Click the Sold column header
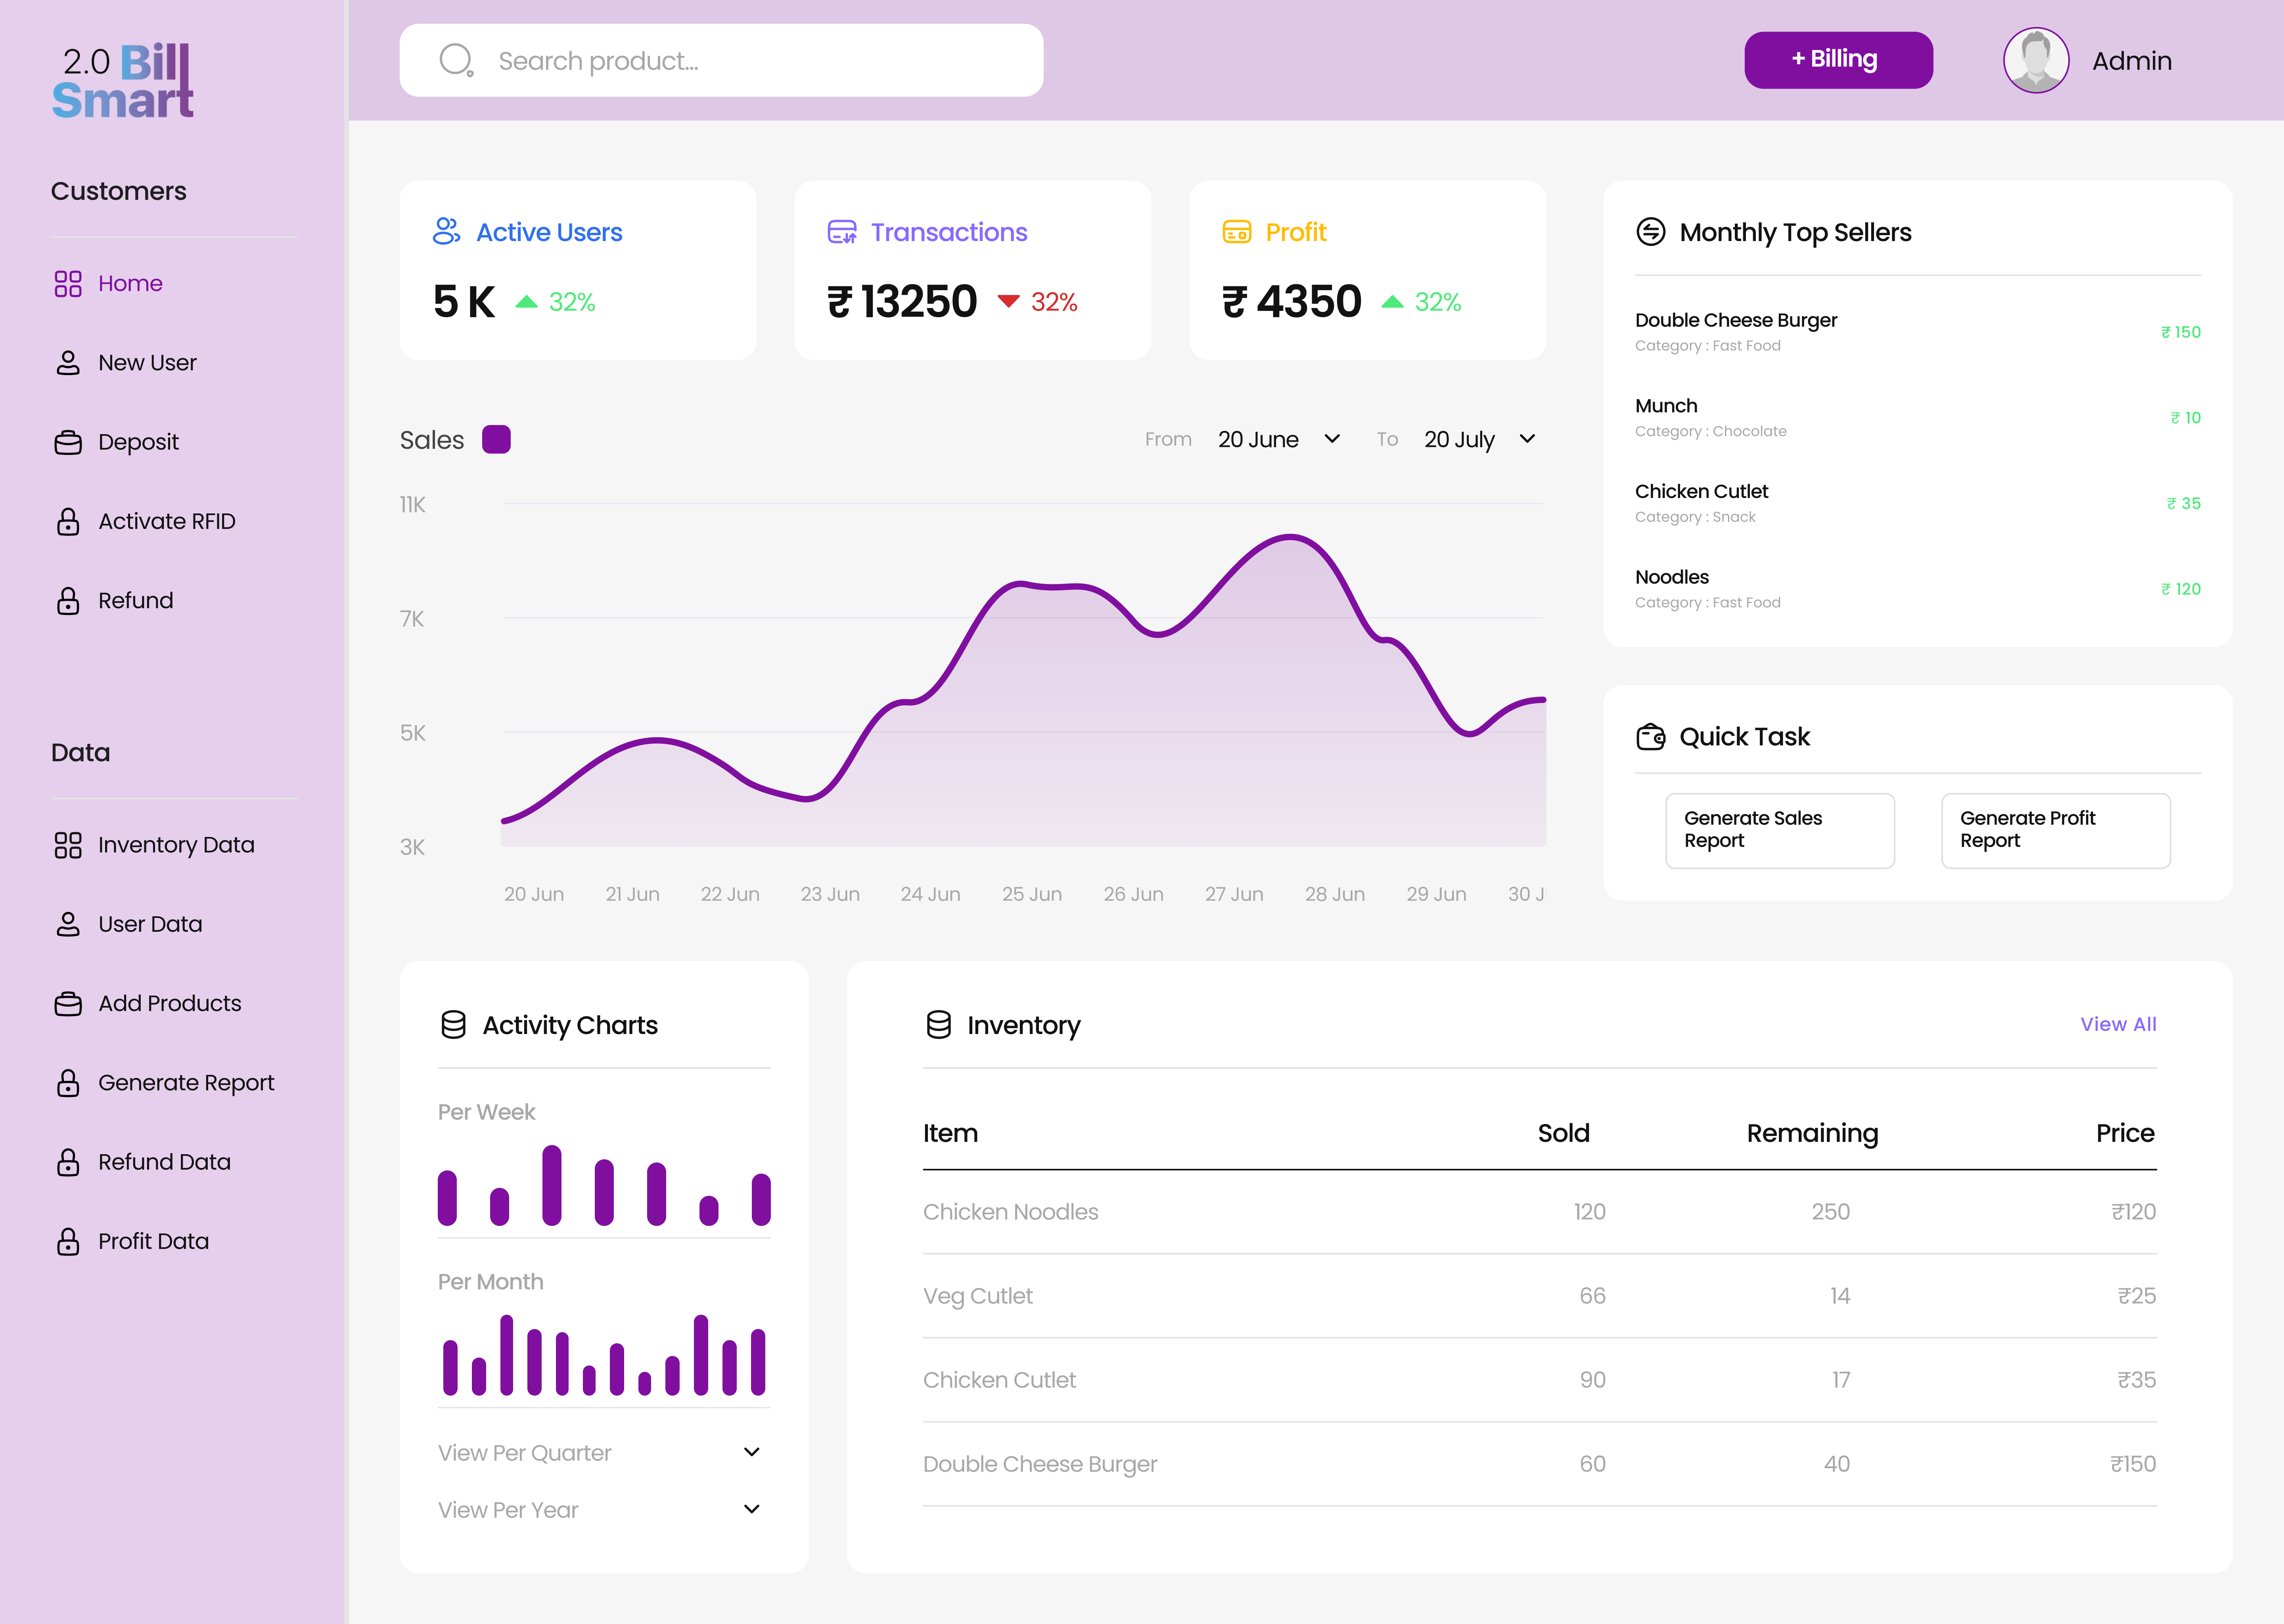2284x1624 pixels. tap(1563, 1133)
